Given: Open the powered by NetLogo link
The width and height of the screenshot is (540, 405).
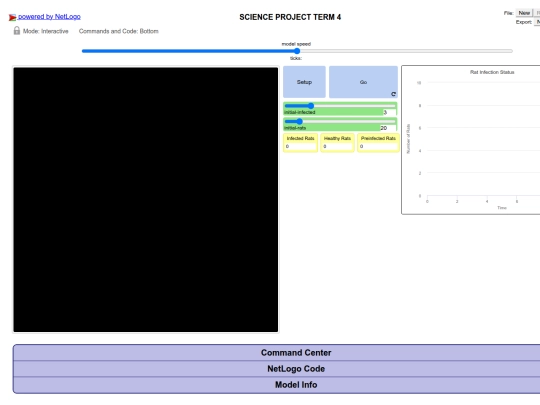Looking at the screenshot, I should click(49, 17).
